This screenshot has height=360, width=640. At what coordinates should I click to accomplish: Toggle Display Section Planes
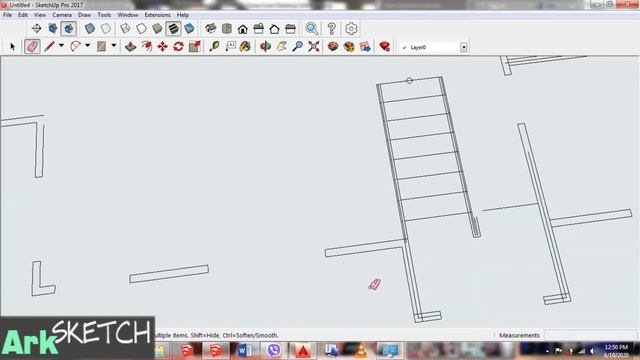point(53,29)
